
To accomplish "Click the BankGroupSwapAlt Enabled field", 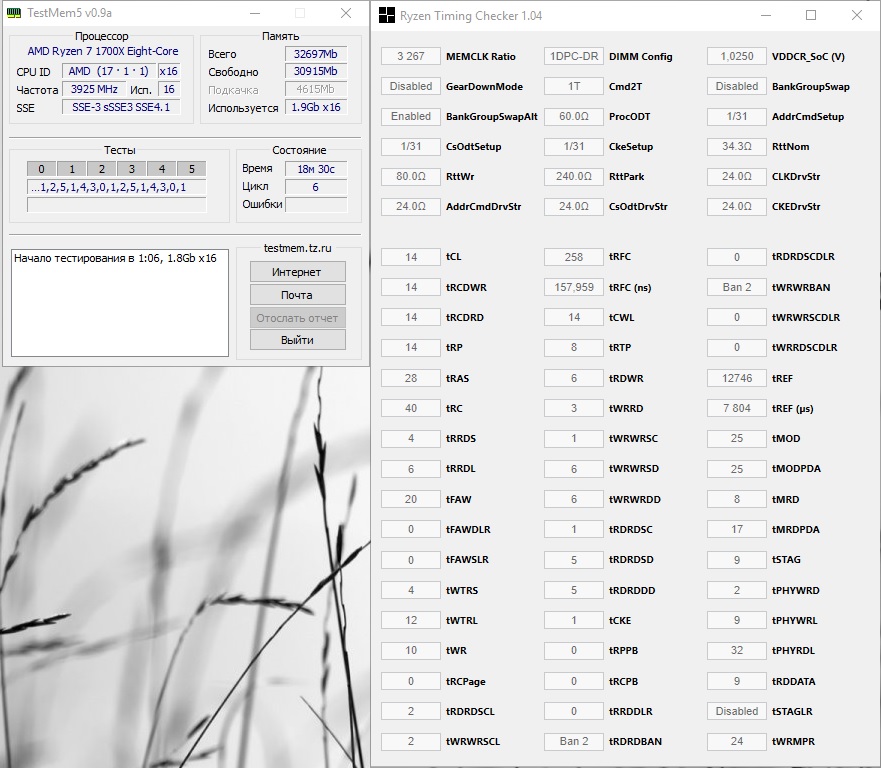I will tap(411, 116).
